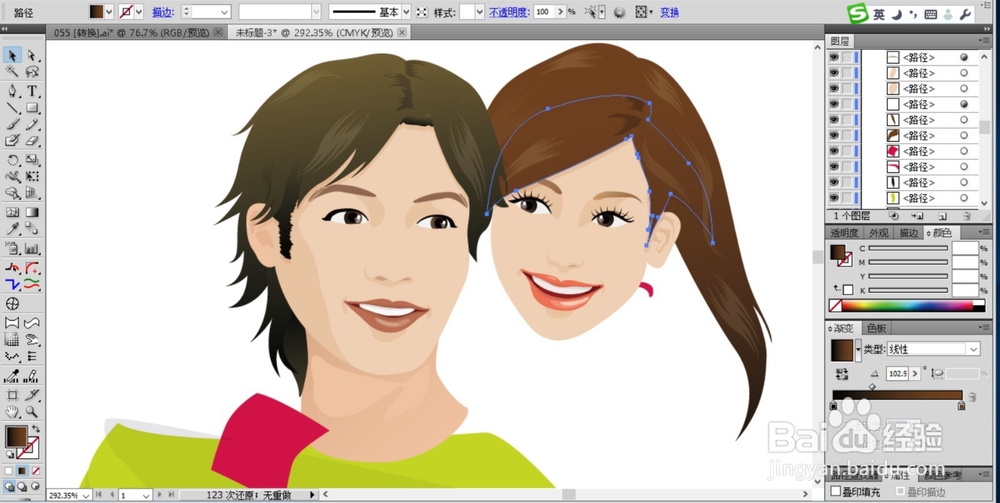Switch to the 055 [转换].ai document tab
Viewport: 1000px width, 503px height.
click(x=131, y=32)
